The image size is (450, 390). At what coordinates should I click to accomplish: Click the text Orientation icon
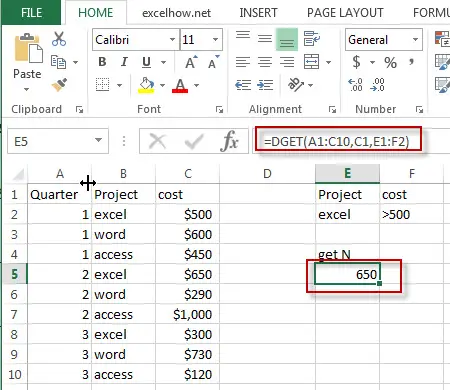296,85
